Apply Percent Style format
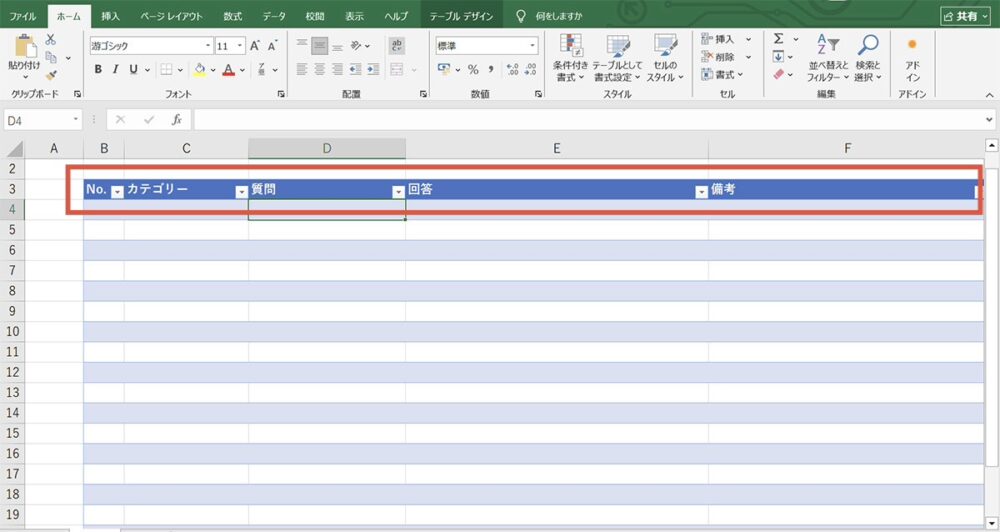 (473, 70)
